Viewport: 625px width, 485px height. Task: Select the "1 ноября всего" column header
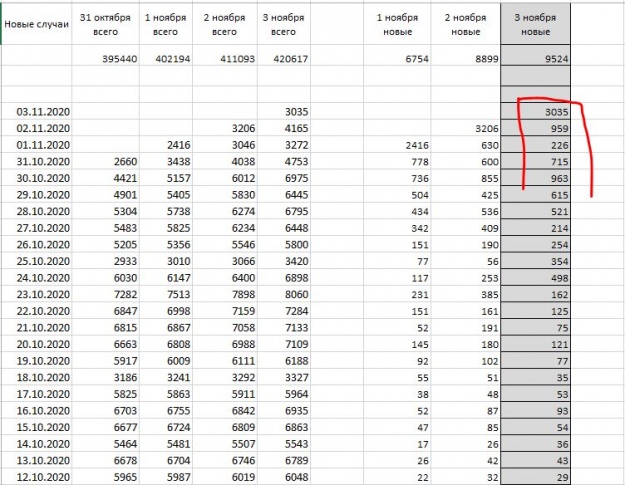point(168,24)
